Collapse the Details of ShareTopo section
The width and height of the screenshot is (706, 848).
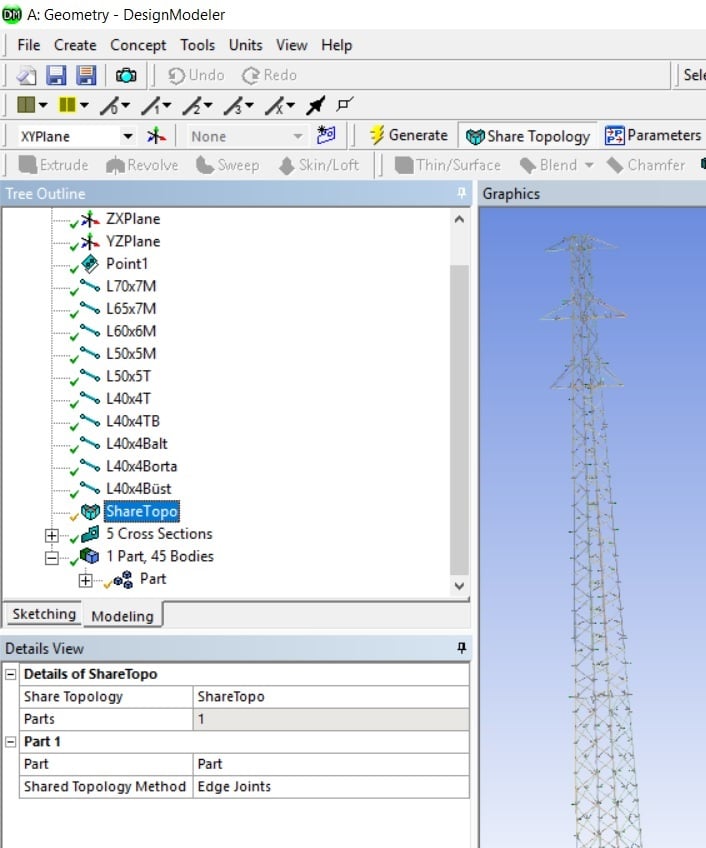click(x=11, y=674)
